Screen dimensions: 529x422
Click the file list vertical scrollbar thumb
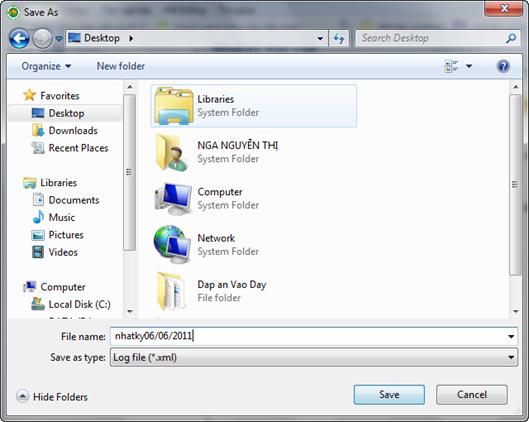(515, 185)
